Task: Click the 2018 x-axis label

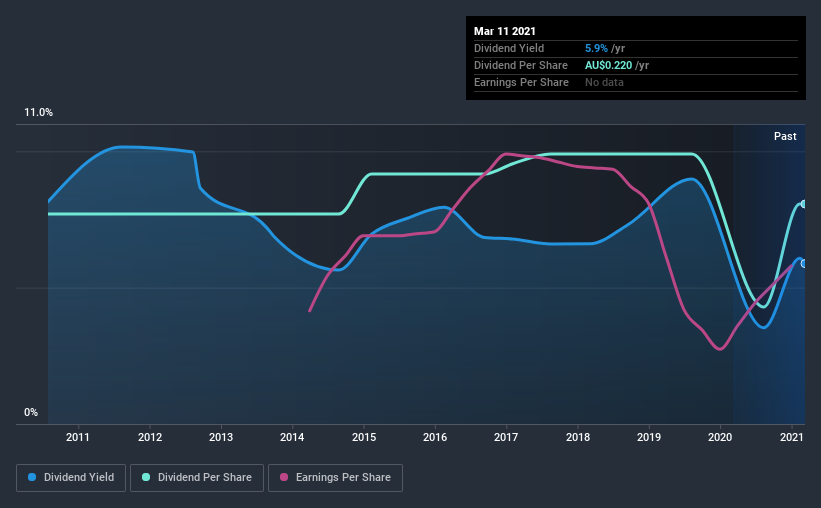Action: [578, 437]
